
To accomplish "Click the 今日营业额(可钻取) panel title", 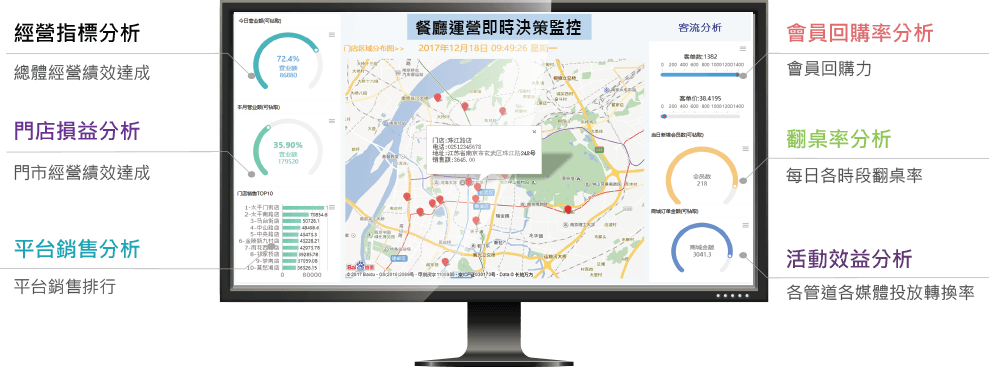I will point(260,21).
